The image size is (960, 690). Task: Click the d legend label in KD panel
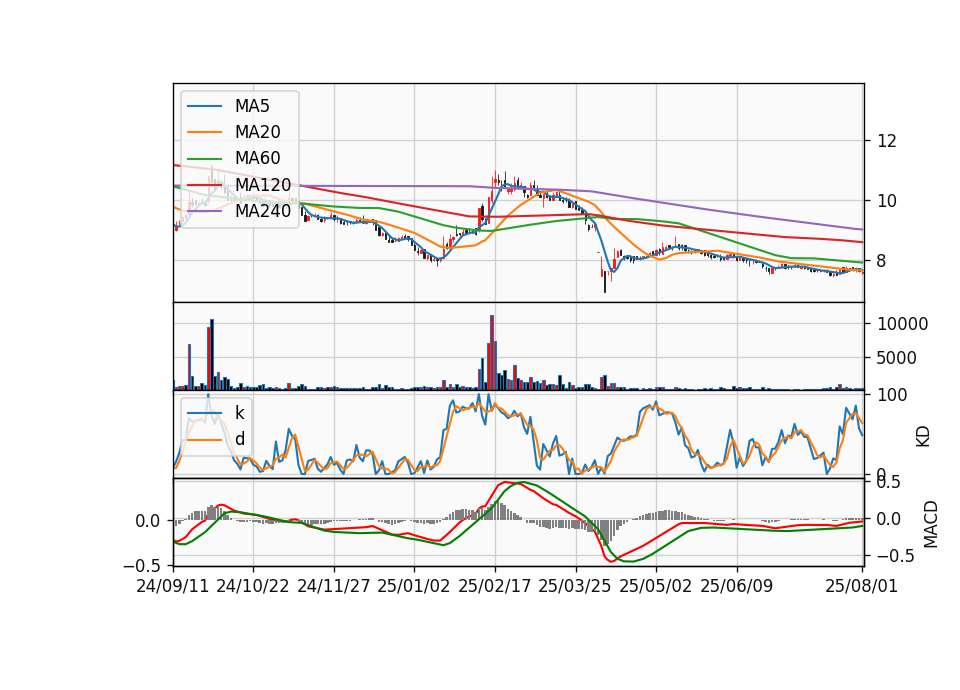click(x=239, y=439)
